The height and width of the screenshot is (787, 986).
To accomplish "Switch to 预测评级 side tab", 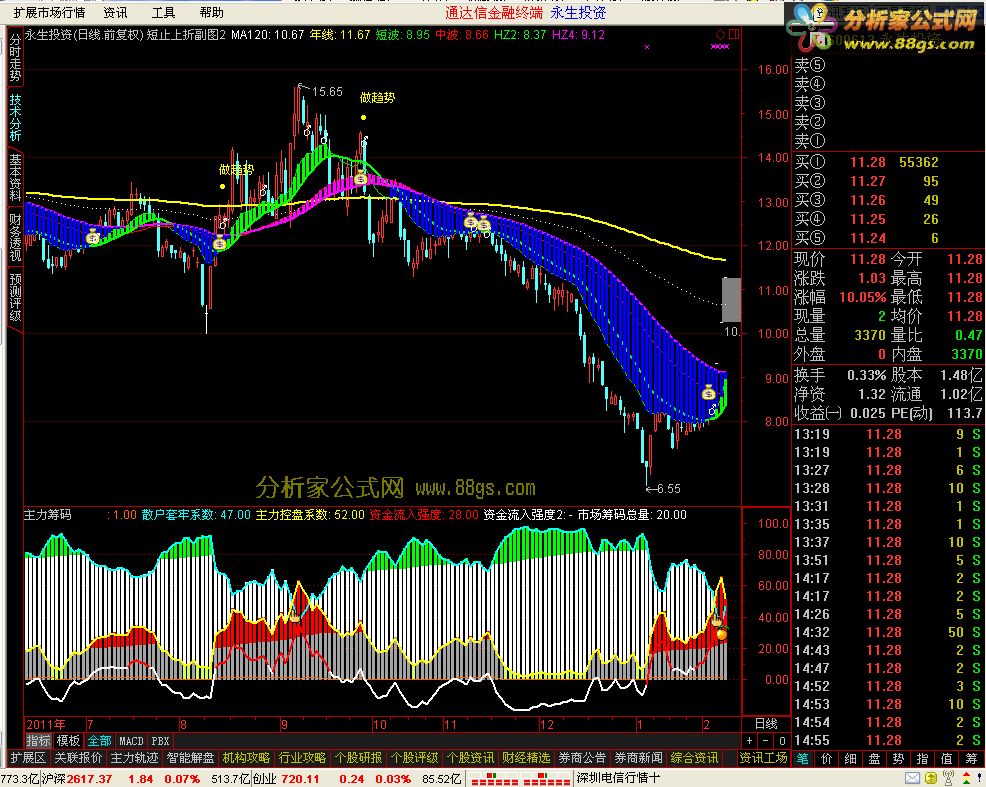I will tap(15, 297).
